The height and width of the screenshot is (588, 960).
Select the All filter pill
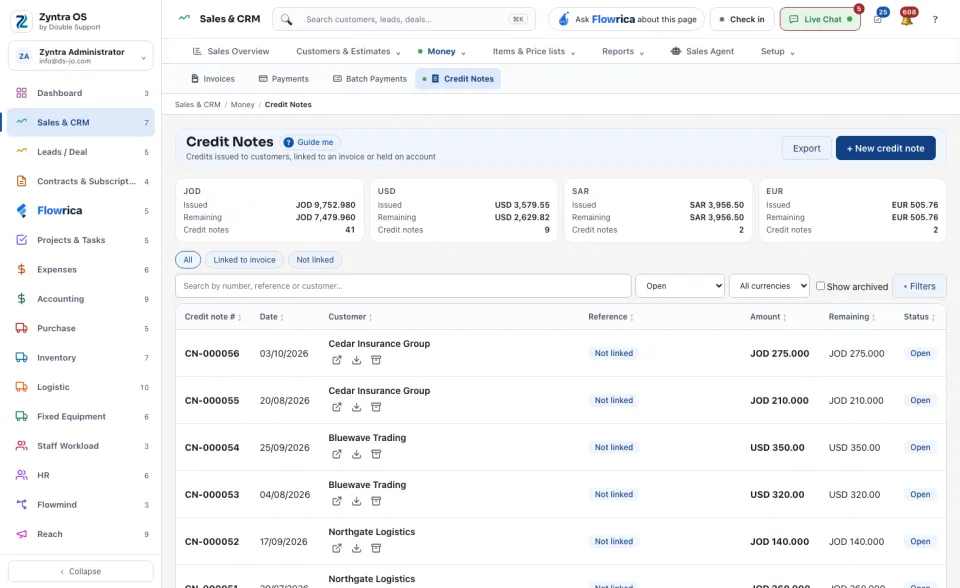(x=188, y=260)
